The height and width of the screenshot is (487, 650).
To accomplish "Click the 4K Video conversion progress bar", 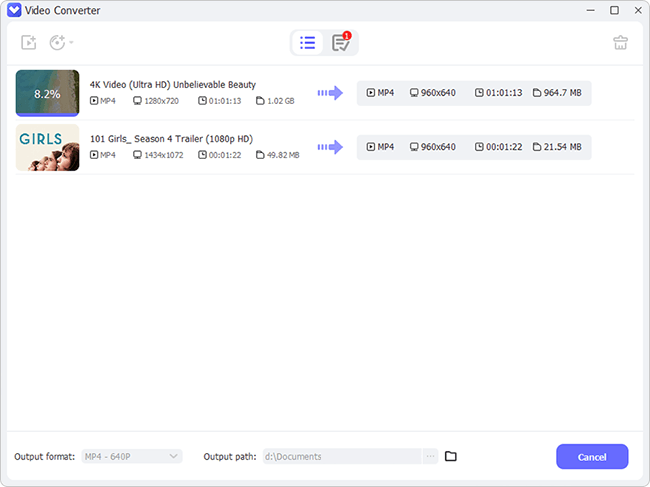I will click(47, 115).
